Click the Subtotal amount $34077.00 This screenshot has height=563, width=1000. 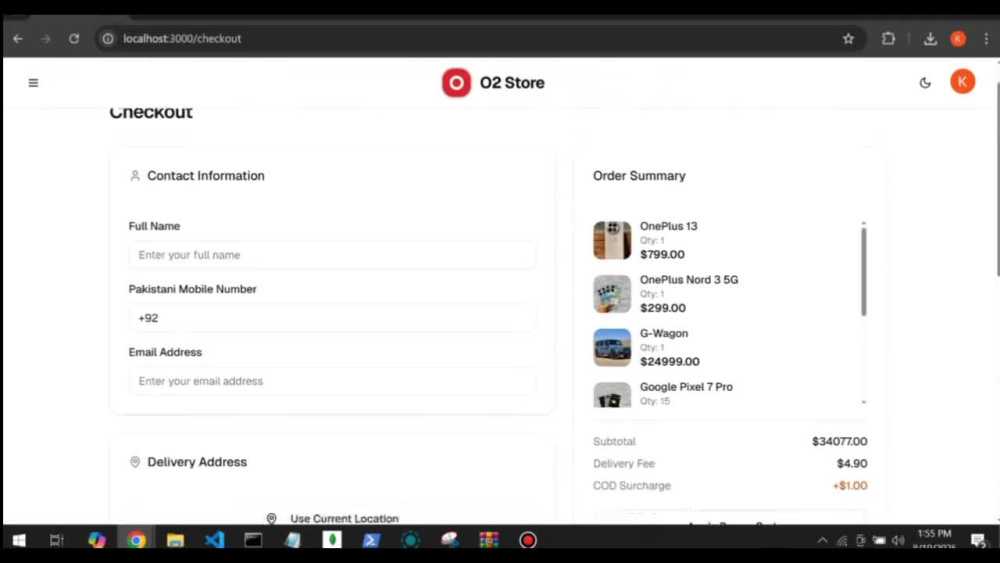[839, 441]
